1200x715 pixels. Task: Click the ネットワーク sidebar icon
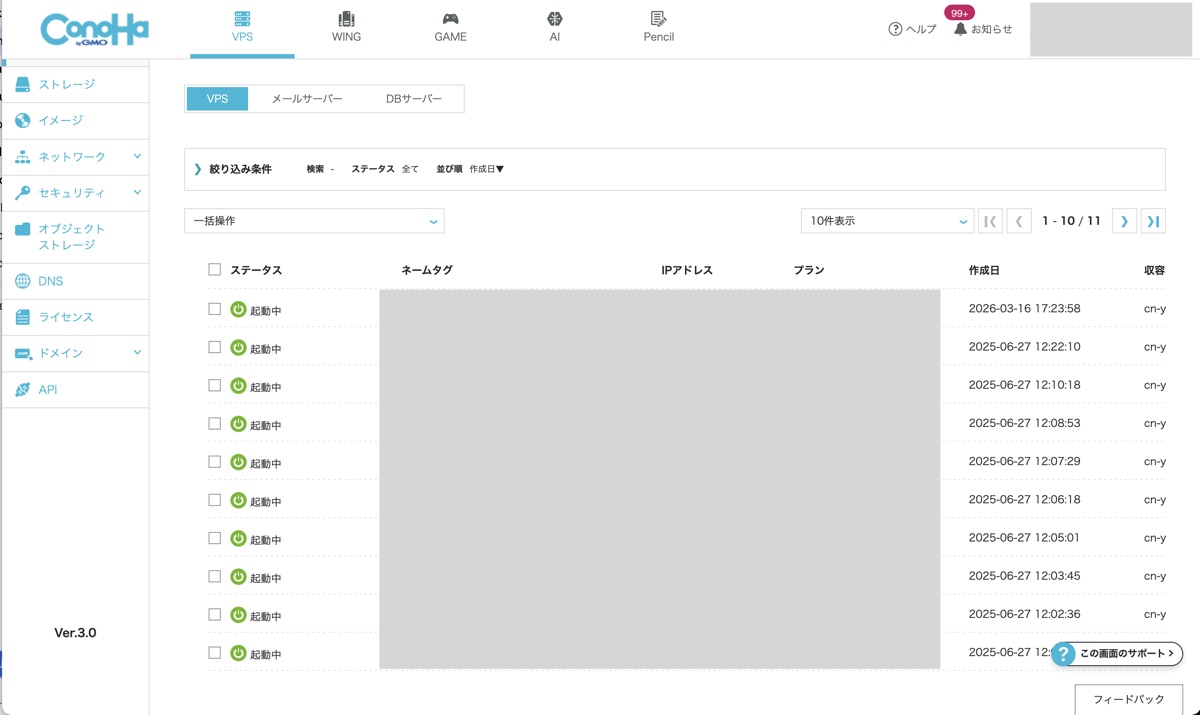point(23,157)
